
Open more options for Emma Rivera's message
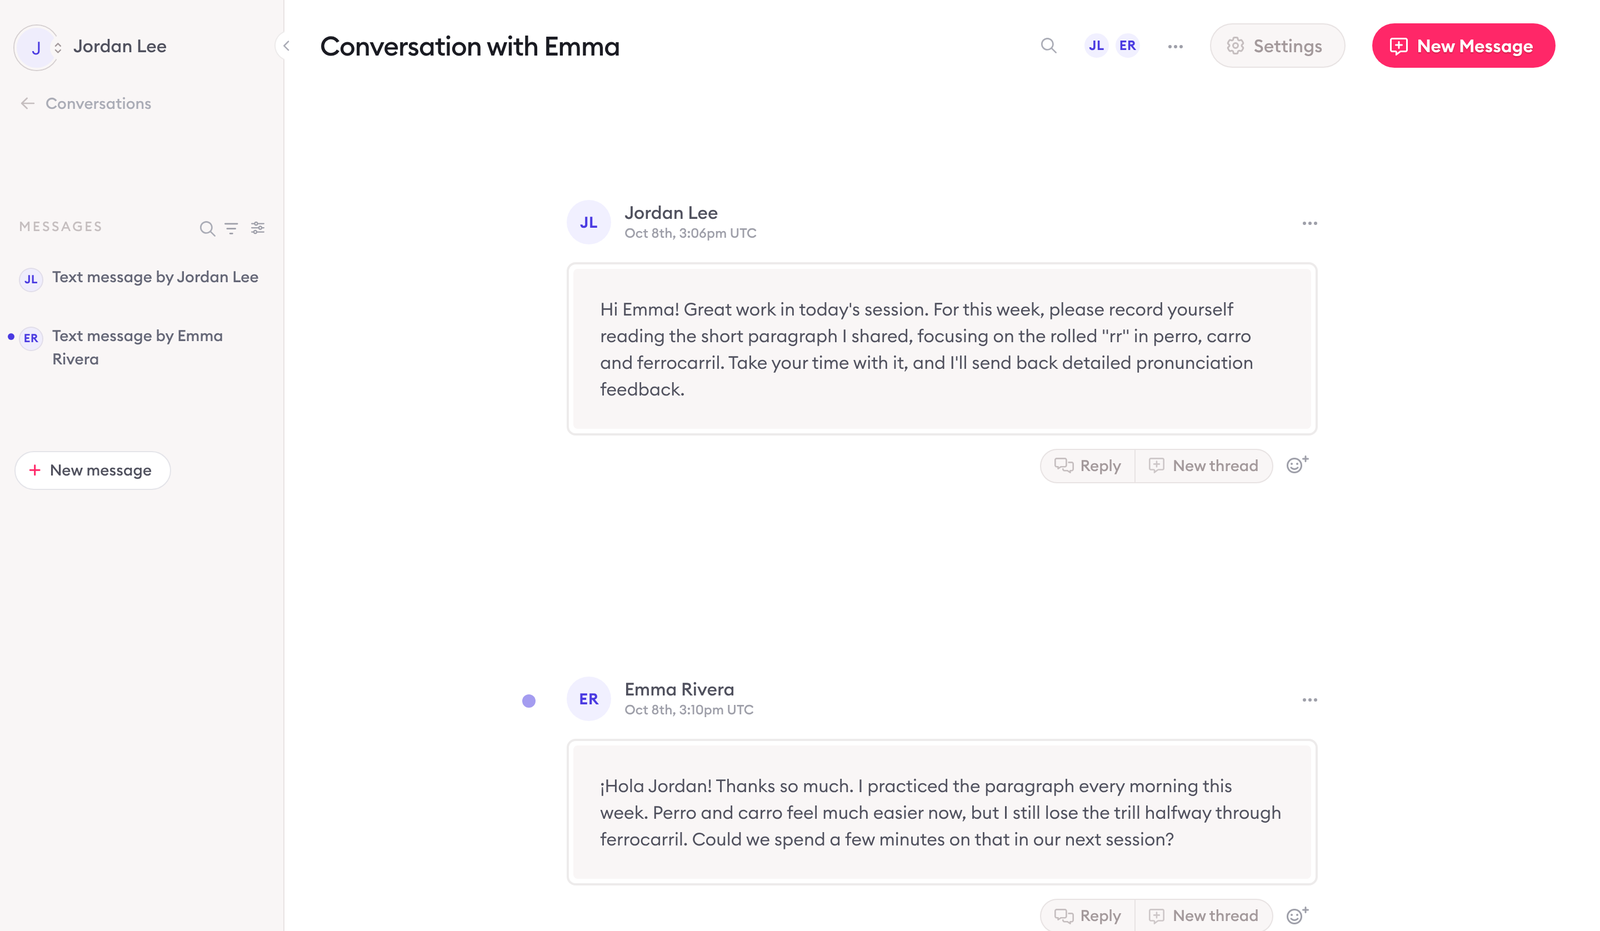coord(1309,700)
